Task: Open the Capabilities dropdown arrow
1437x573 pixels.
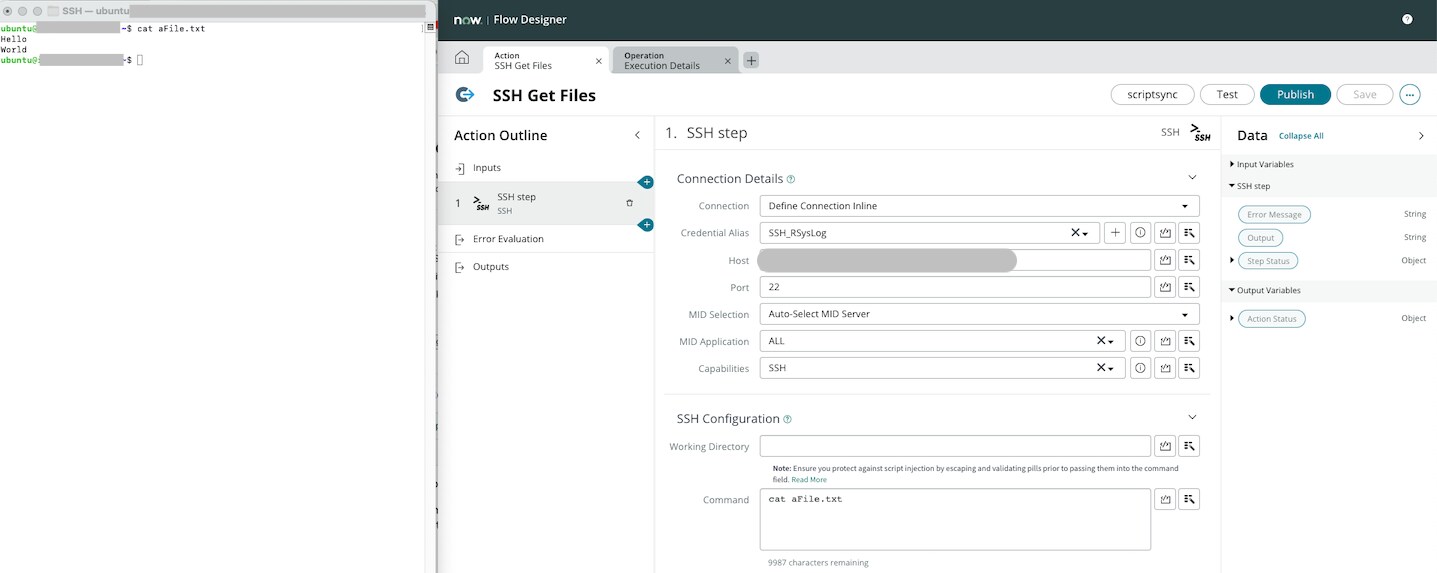Action: coord(1111,369)
